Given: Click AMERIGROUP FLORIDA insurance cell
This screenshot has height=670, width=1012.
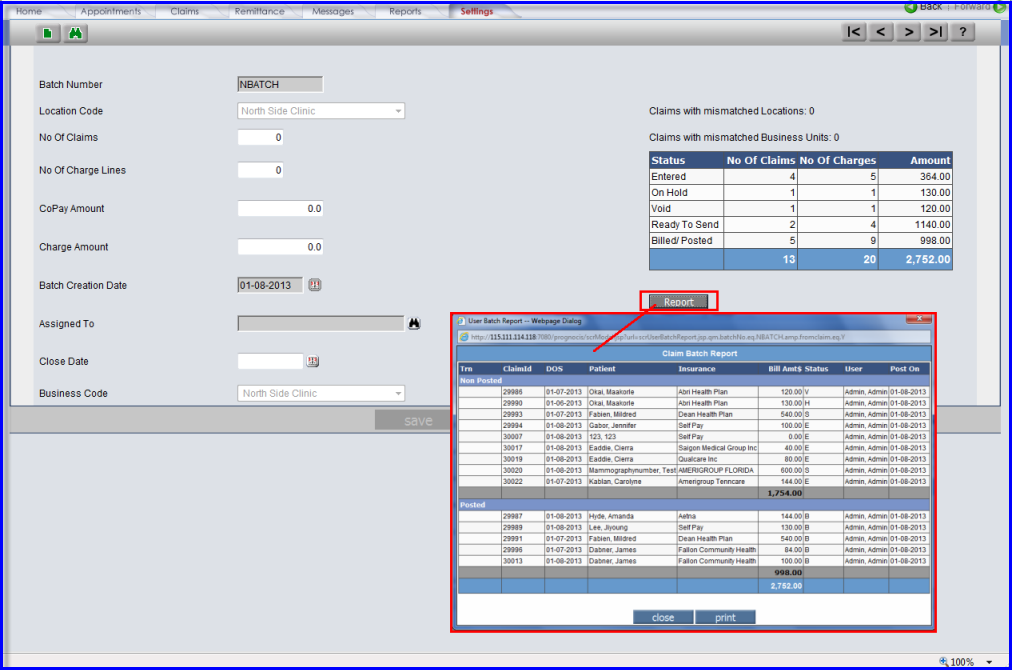Looking at the screenshot, I should point(716,471).
